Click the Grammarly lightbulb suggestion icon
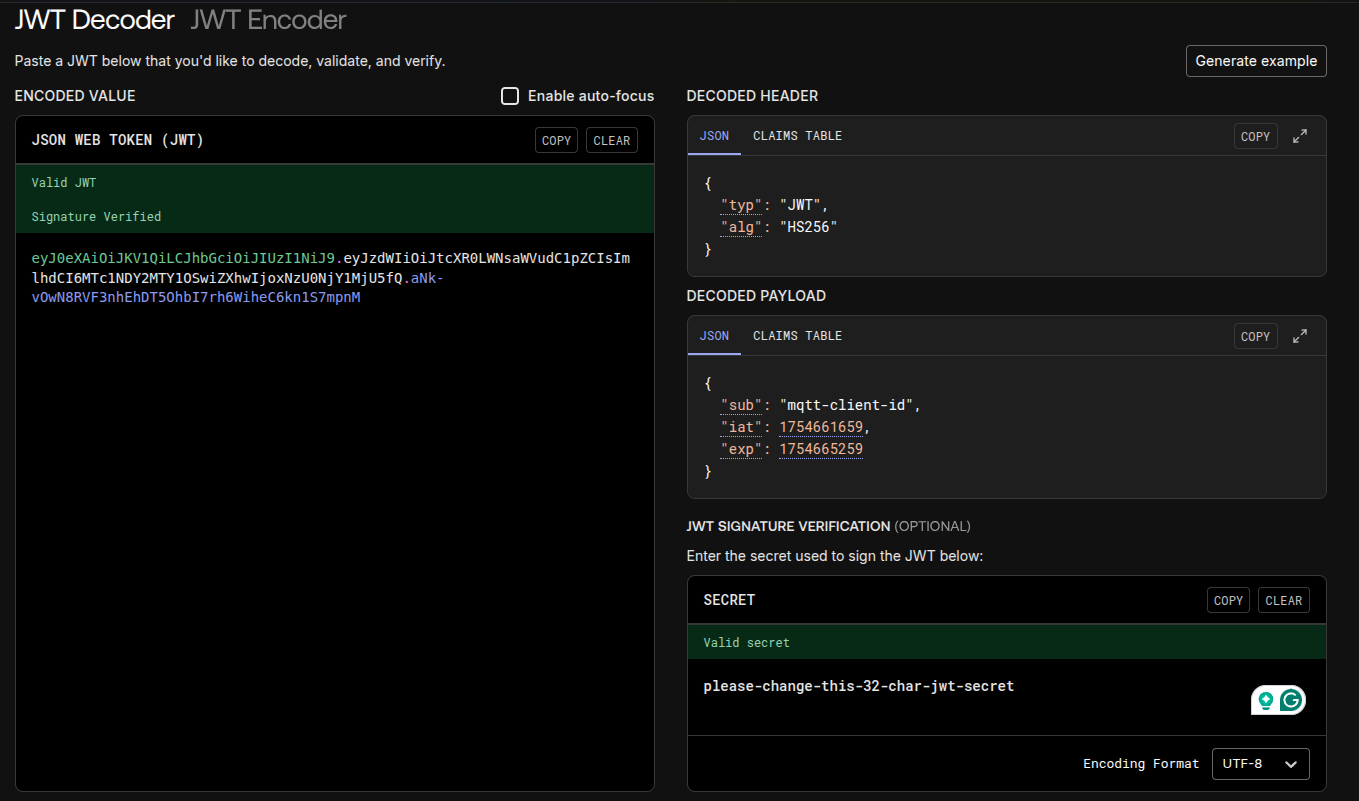Viewport: 1359px width, 801px height. click(1266, 701)
